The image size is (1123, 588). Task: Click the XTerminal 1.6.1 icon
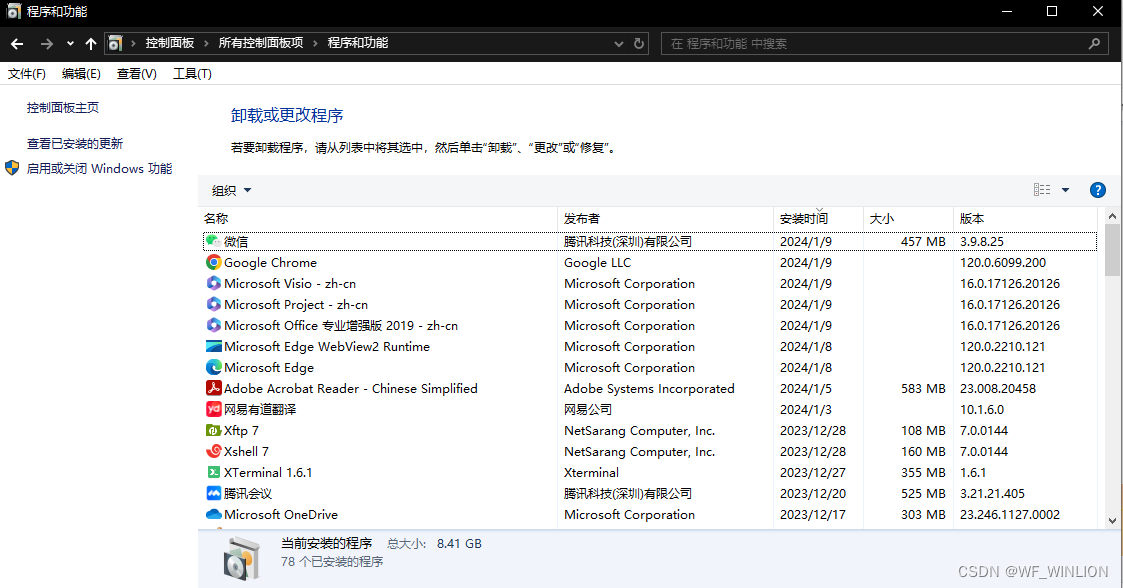click(x=213, y=473)
